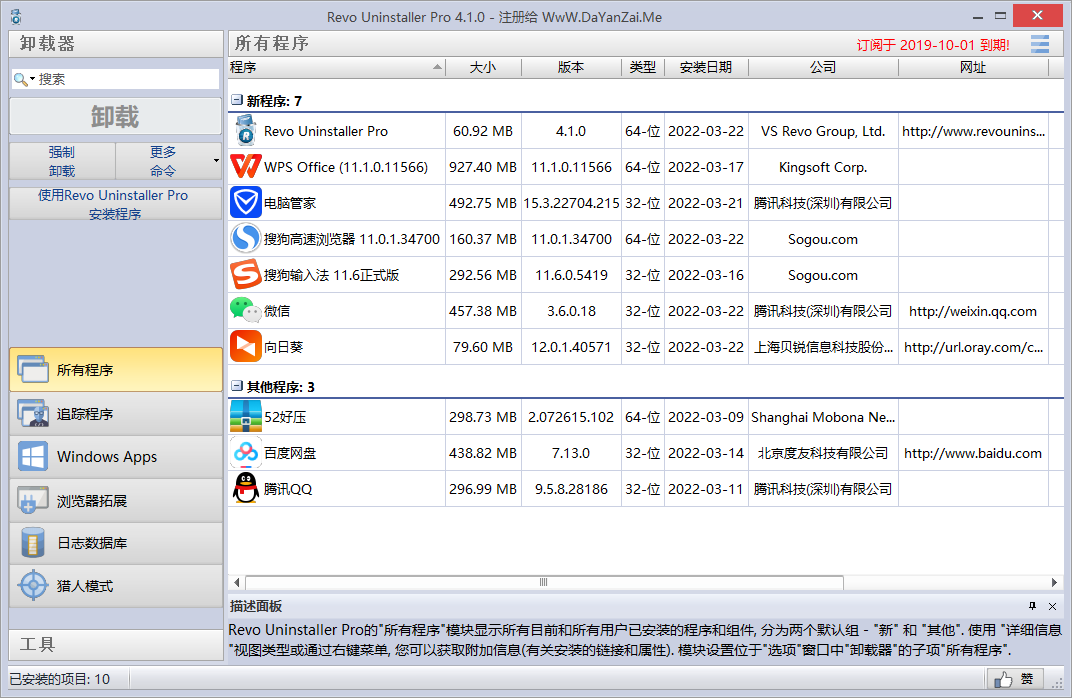This screenshot has width=1072, height=698.
Task: Select the WPS Office program icon
Action: point(245,167)
